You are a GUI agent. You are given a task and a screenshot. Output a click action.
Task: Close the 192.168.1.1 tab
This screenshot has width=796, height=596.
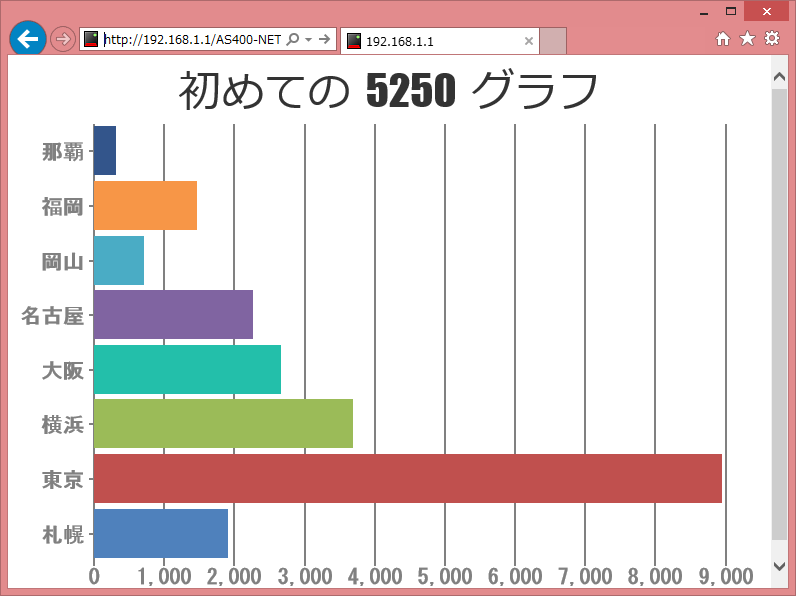[529, 41]
